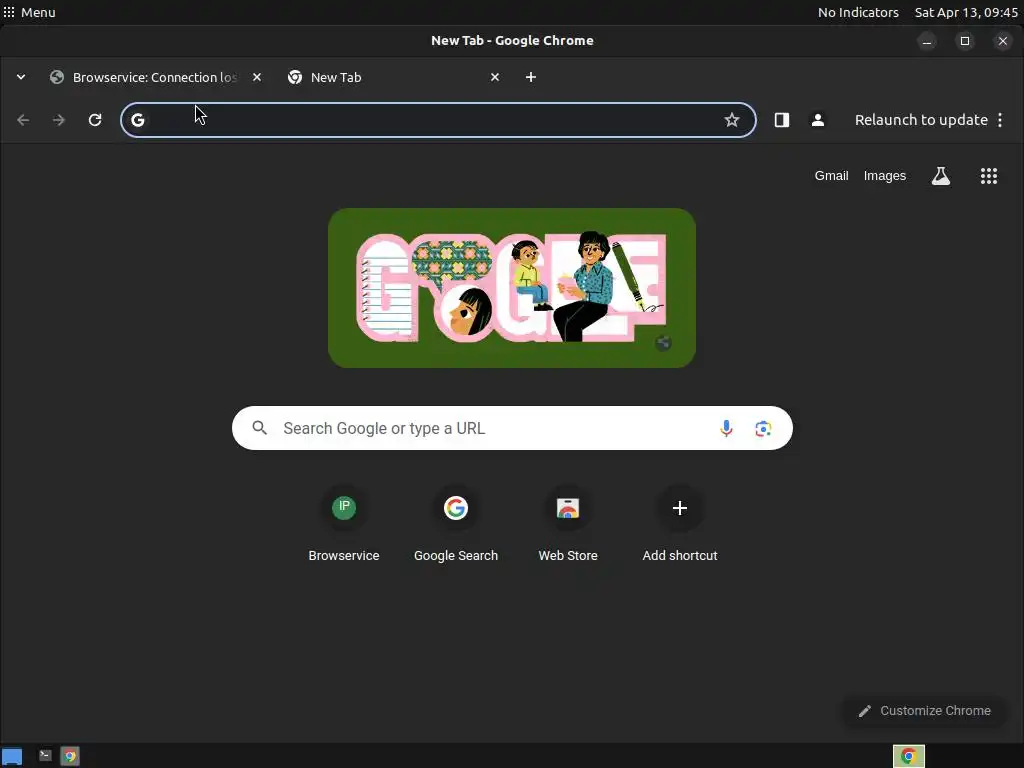1024x768 pixels.
Task: Click the Chrome taskbar launcher icon
Action: [70, 756]
